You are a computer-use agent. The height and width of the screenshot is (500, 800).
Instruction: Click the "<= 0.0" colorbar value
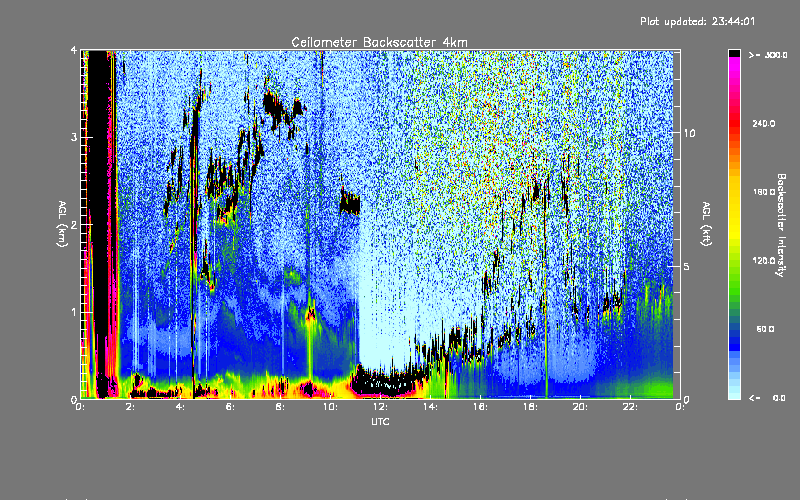[767, 397]
